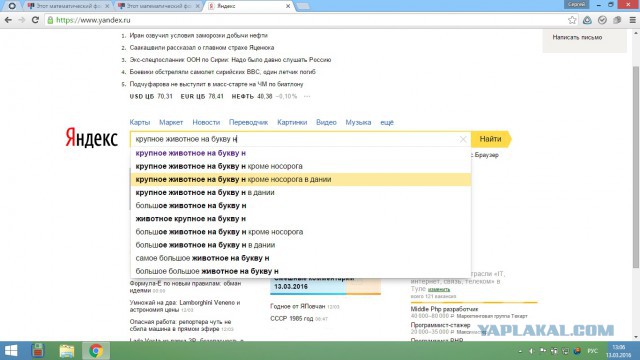Image resolution: width=640 pixels, height=360 pixels.
Task: Click the speaker volume tray icon
Action: coord(531,351)
